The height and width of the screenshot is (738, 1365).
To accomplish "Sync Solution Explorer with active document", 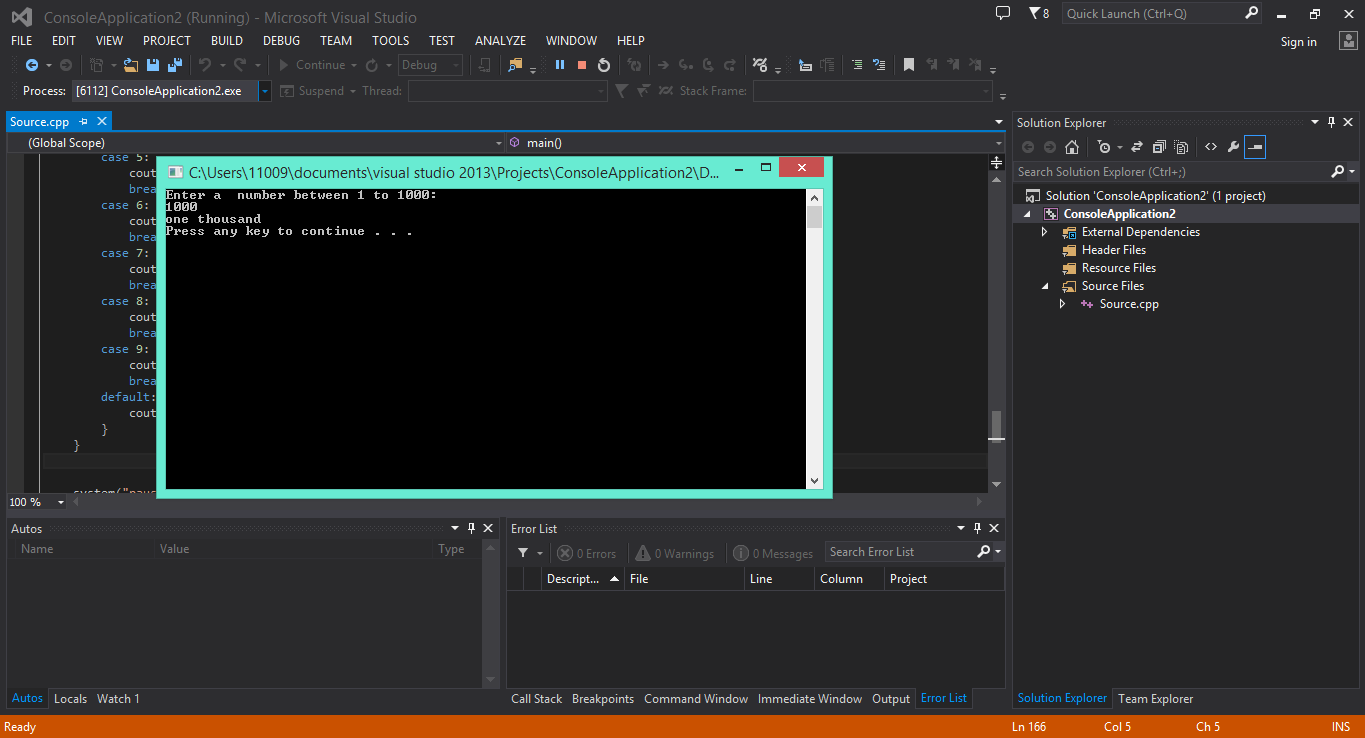I will pyautogui.click(x=1137, y=147).
